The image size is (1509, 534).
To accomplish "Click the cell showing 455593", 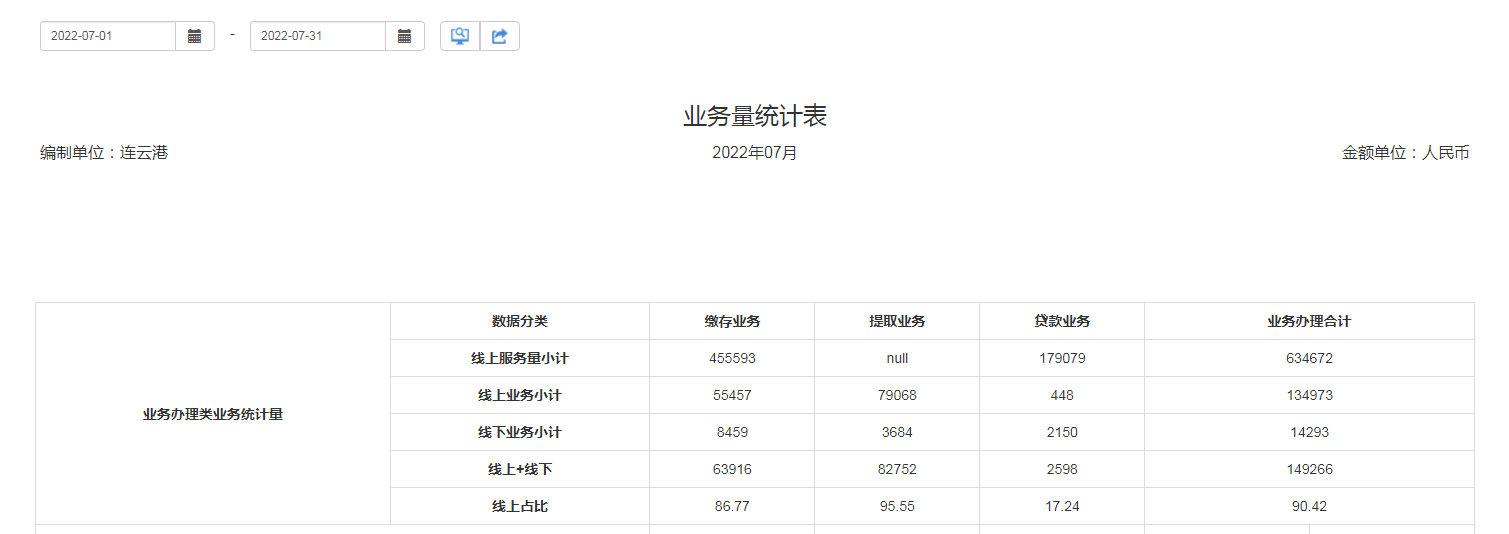I will click(x=732, y=358).
